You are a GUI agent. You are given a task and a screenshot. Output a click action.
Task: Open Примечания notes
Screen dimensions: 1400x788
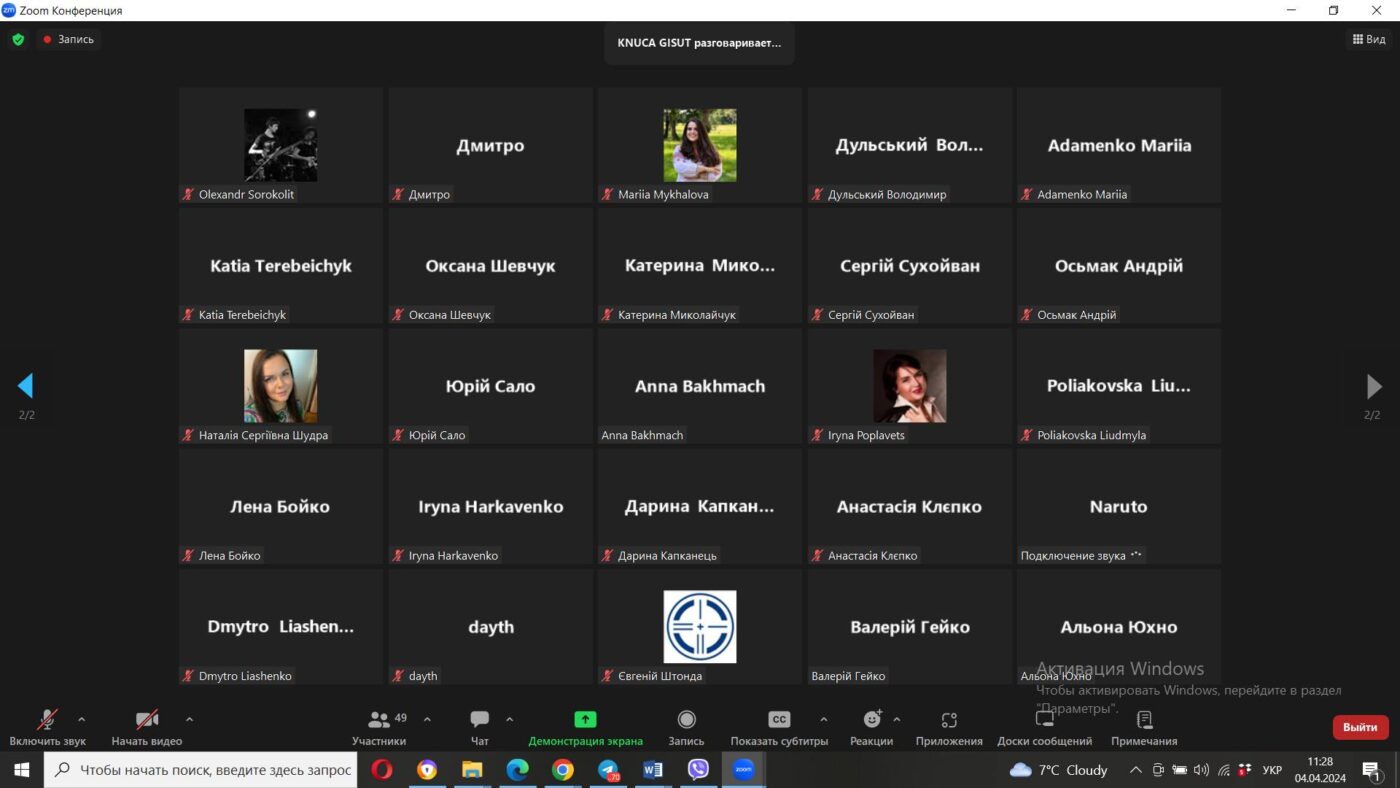tap(1144, 728)
